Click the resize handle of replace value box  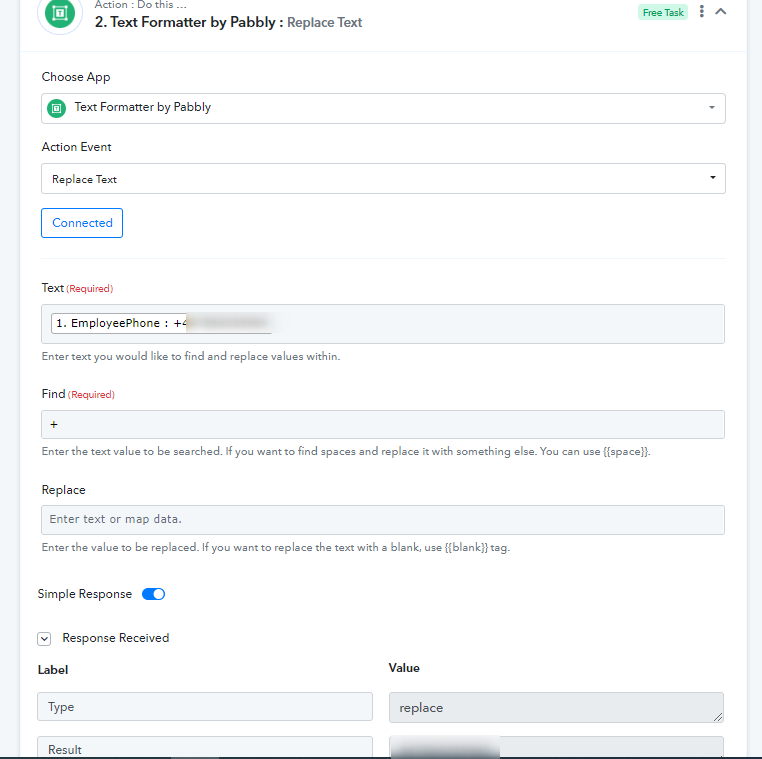click(x=718, y=716)
